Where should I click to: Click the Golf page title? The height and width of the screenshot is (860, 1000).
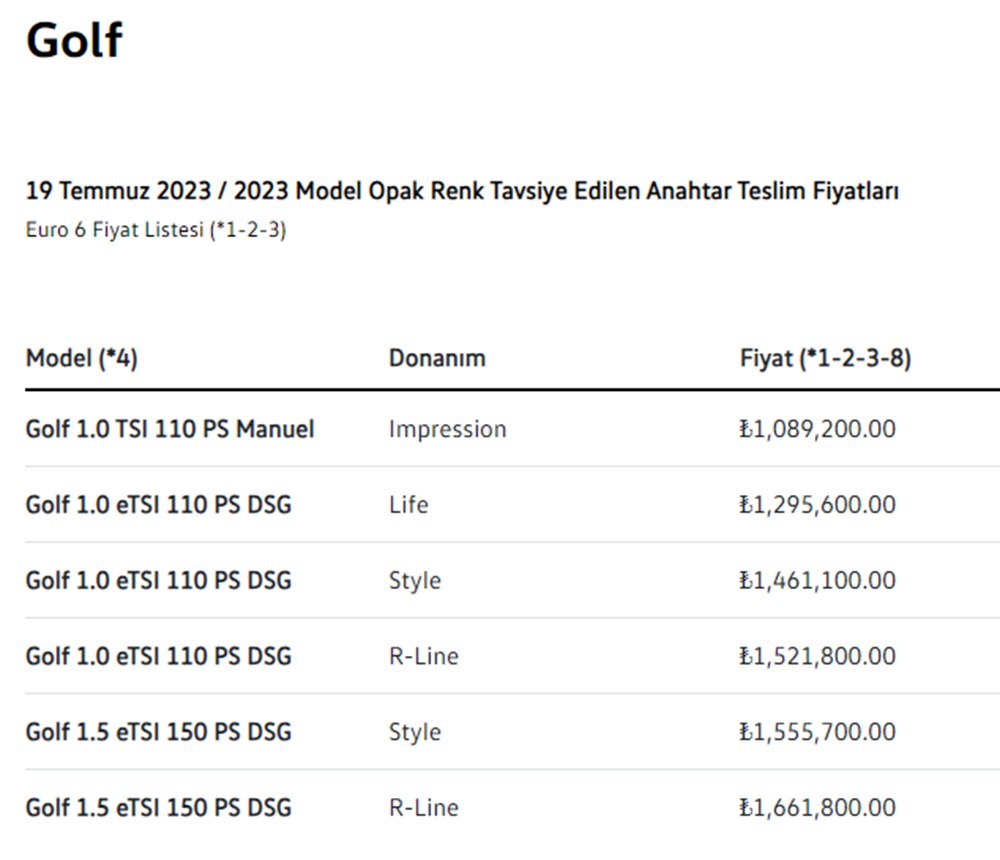pyautogui.click(x=74, y=40)
